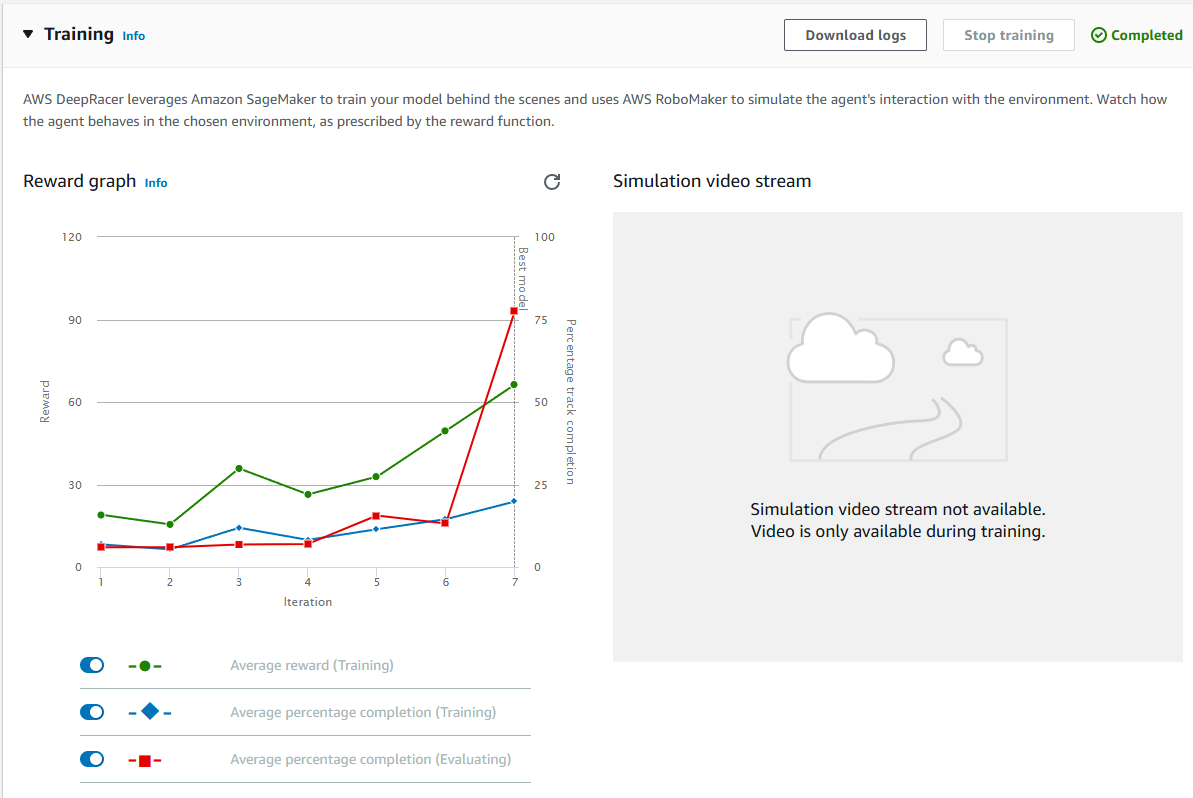
Task: Click the green reward point at iteration 7
Action: pyautogui.click(x=514, y=385)
